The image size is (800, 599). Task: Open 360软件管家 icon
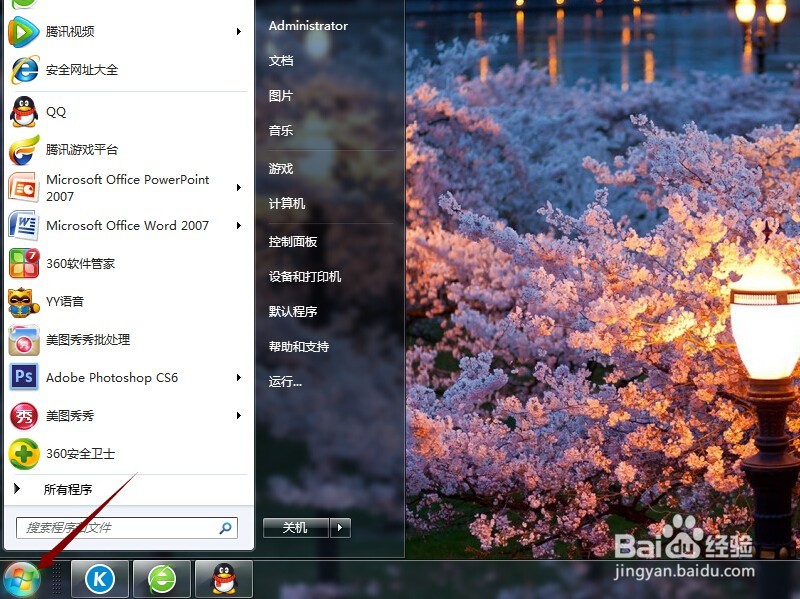tap(24, 263)
